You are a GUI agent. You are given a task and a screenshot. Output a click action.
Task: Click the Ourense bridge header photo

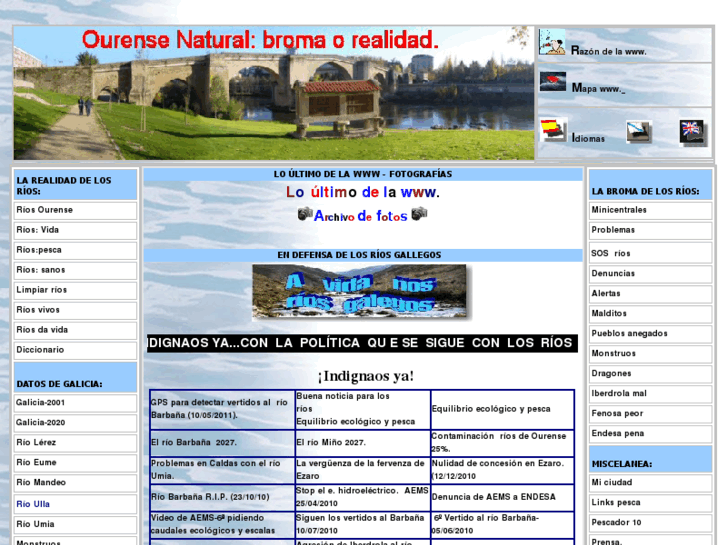[x=274, y=93]
